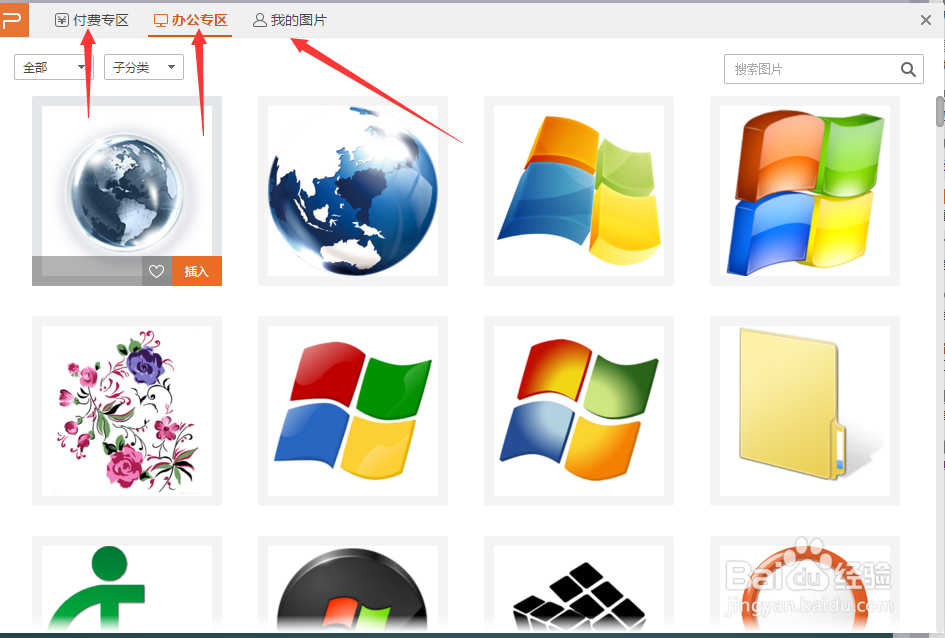Expand the 子分类 subcategory dropdown
The width and height of the screenshot is (945, 638).
(x=143, y=67)
